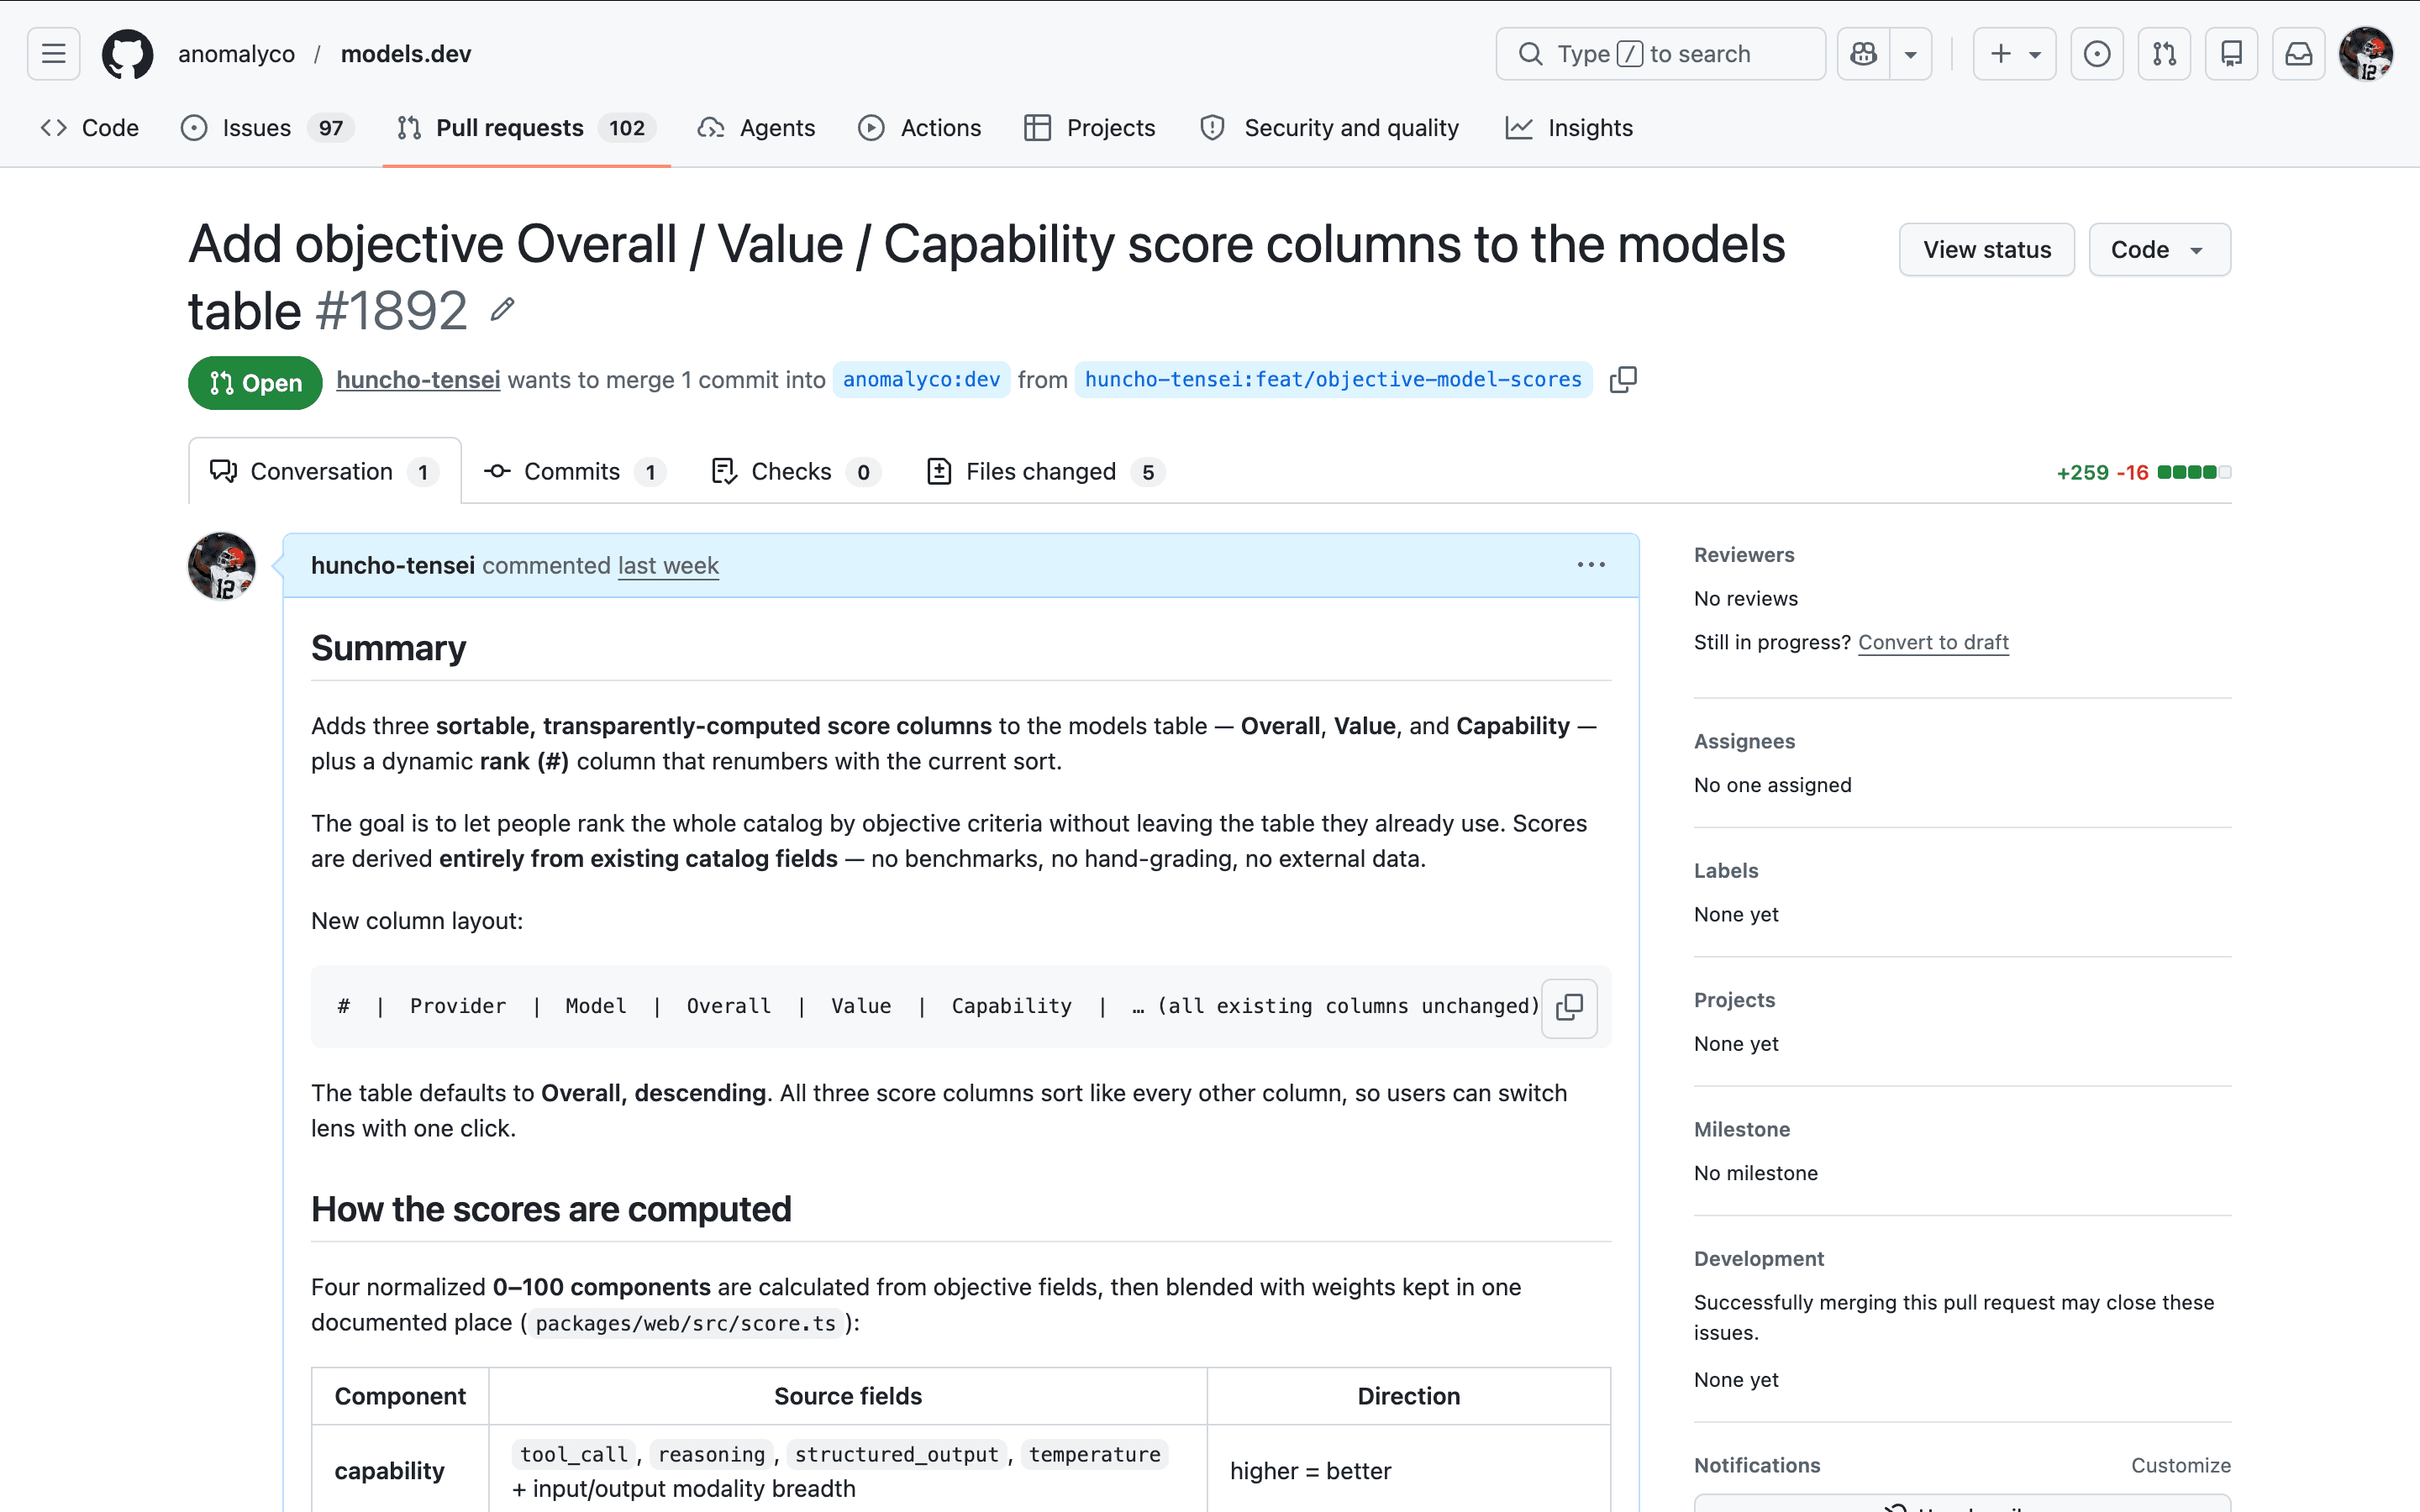Open the notifications inbox icon
The height and width of the screenshot is (1512, 2420).
coord(2298,54)
